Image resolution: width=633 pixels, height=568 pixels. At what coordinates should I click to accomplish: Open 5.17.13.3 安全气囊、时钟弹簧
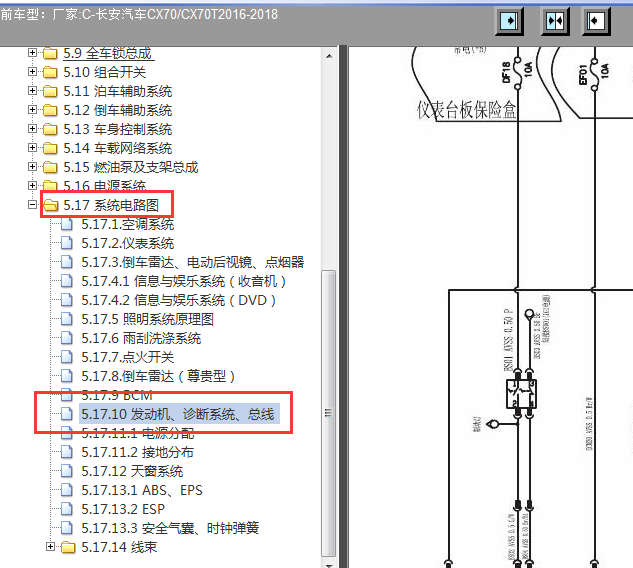[x=170, y=528]
